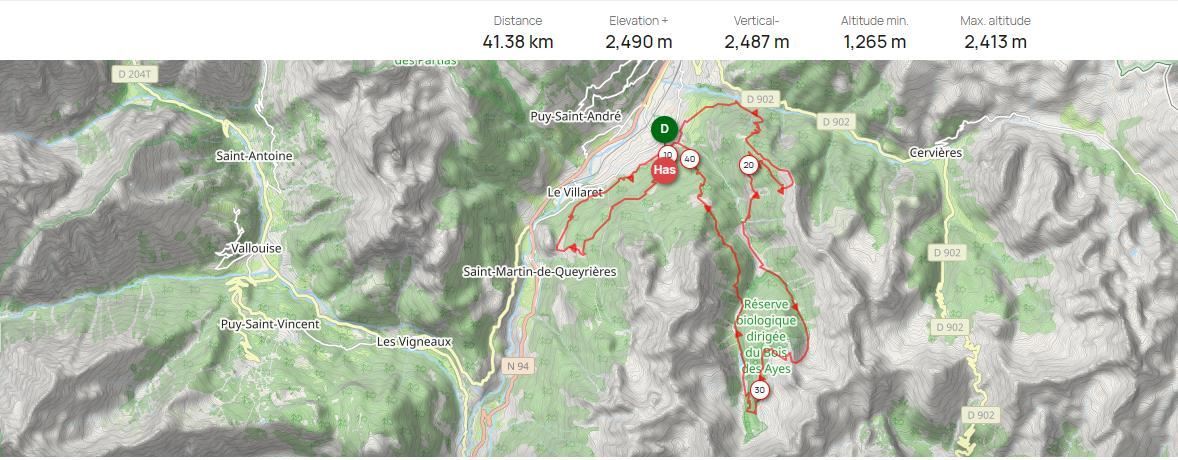This screenshot has height=460, width=1178.
Task: Click the red Has finish marker
Action: (664, 171)
